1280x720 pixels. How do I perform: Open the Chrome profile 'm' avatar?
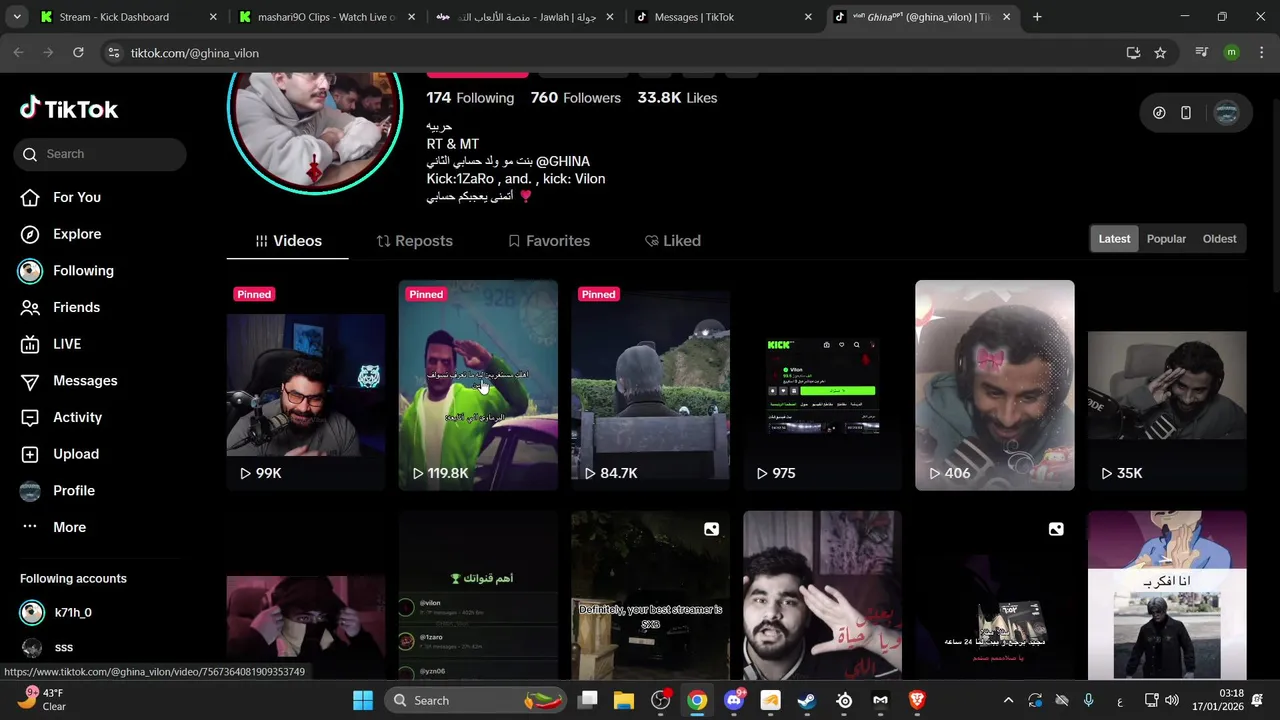pyautogui.click(x=1231, y=53)
